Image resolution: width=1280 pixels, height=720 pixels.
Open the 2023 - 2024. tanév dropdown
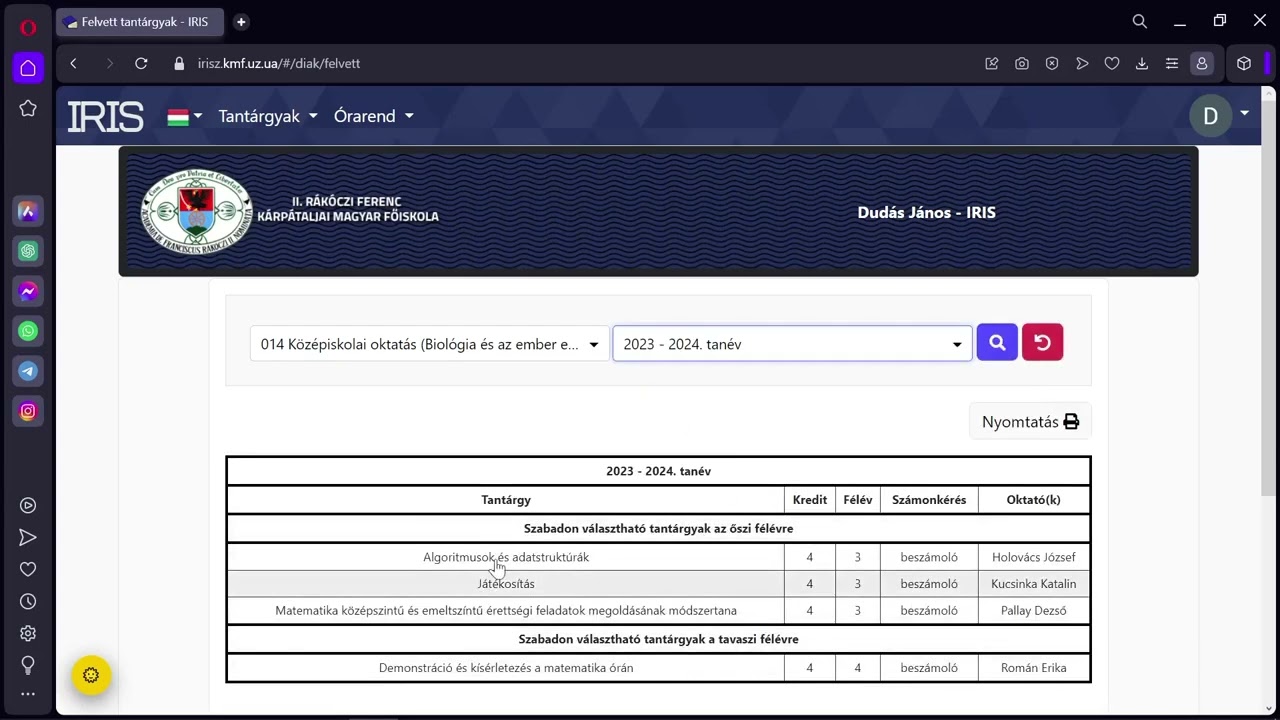click(792, 344)
